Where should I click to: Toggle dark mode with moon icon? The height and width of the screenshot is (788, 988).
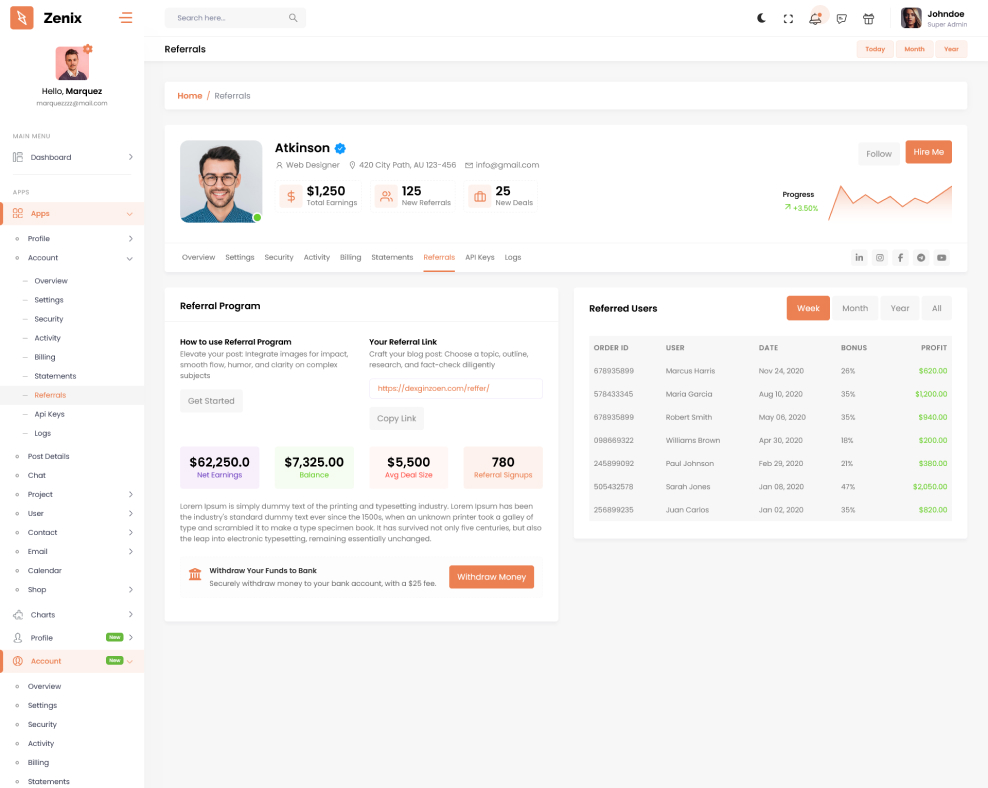pos(761,18)
